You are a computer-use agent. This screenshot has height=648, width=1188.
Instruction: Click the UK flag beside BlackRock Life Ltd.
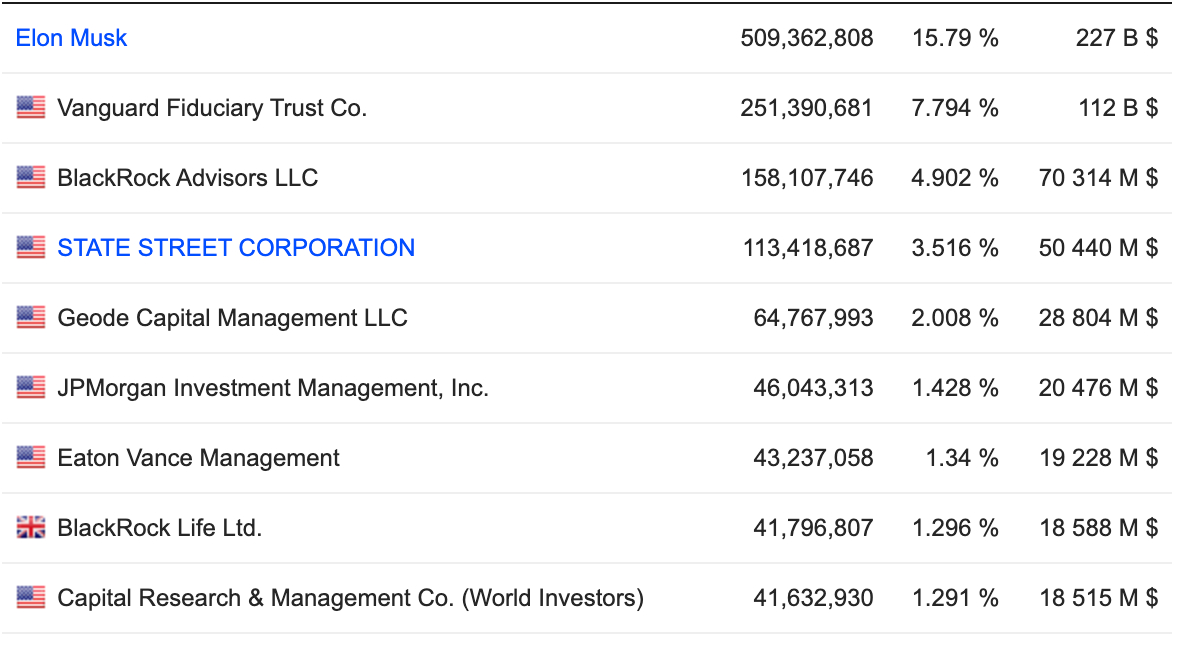pyautogui.click(x=31, y=528)
